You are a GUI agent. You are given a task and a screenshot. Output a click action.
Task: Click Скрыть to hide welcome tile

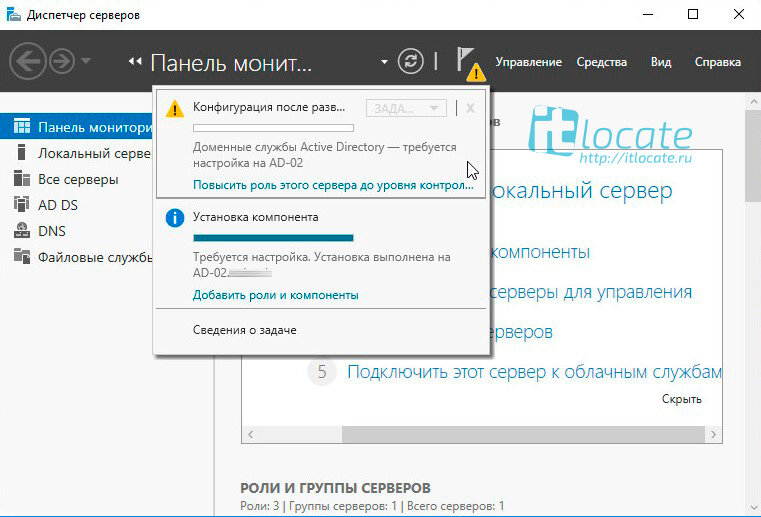(x=681, y=399)
